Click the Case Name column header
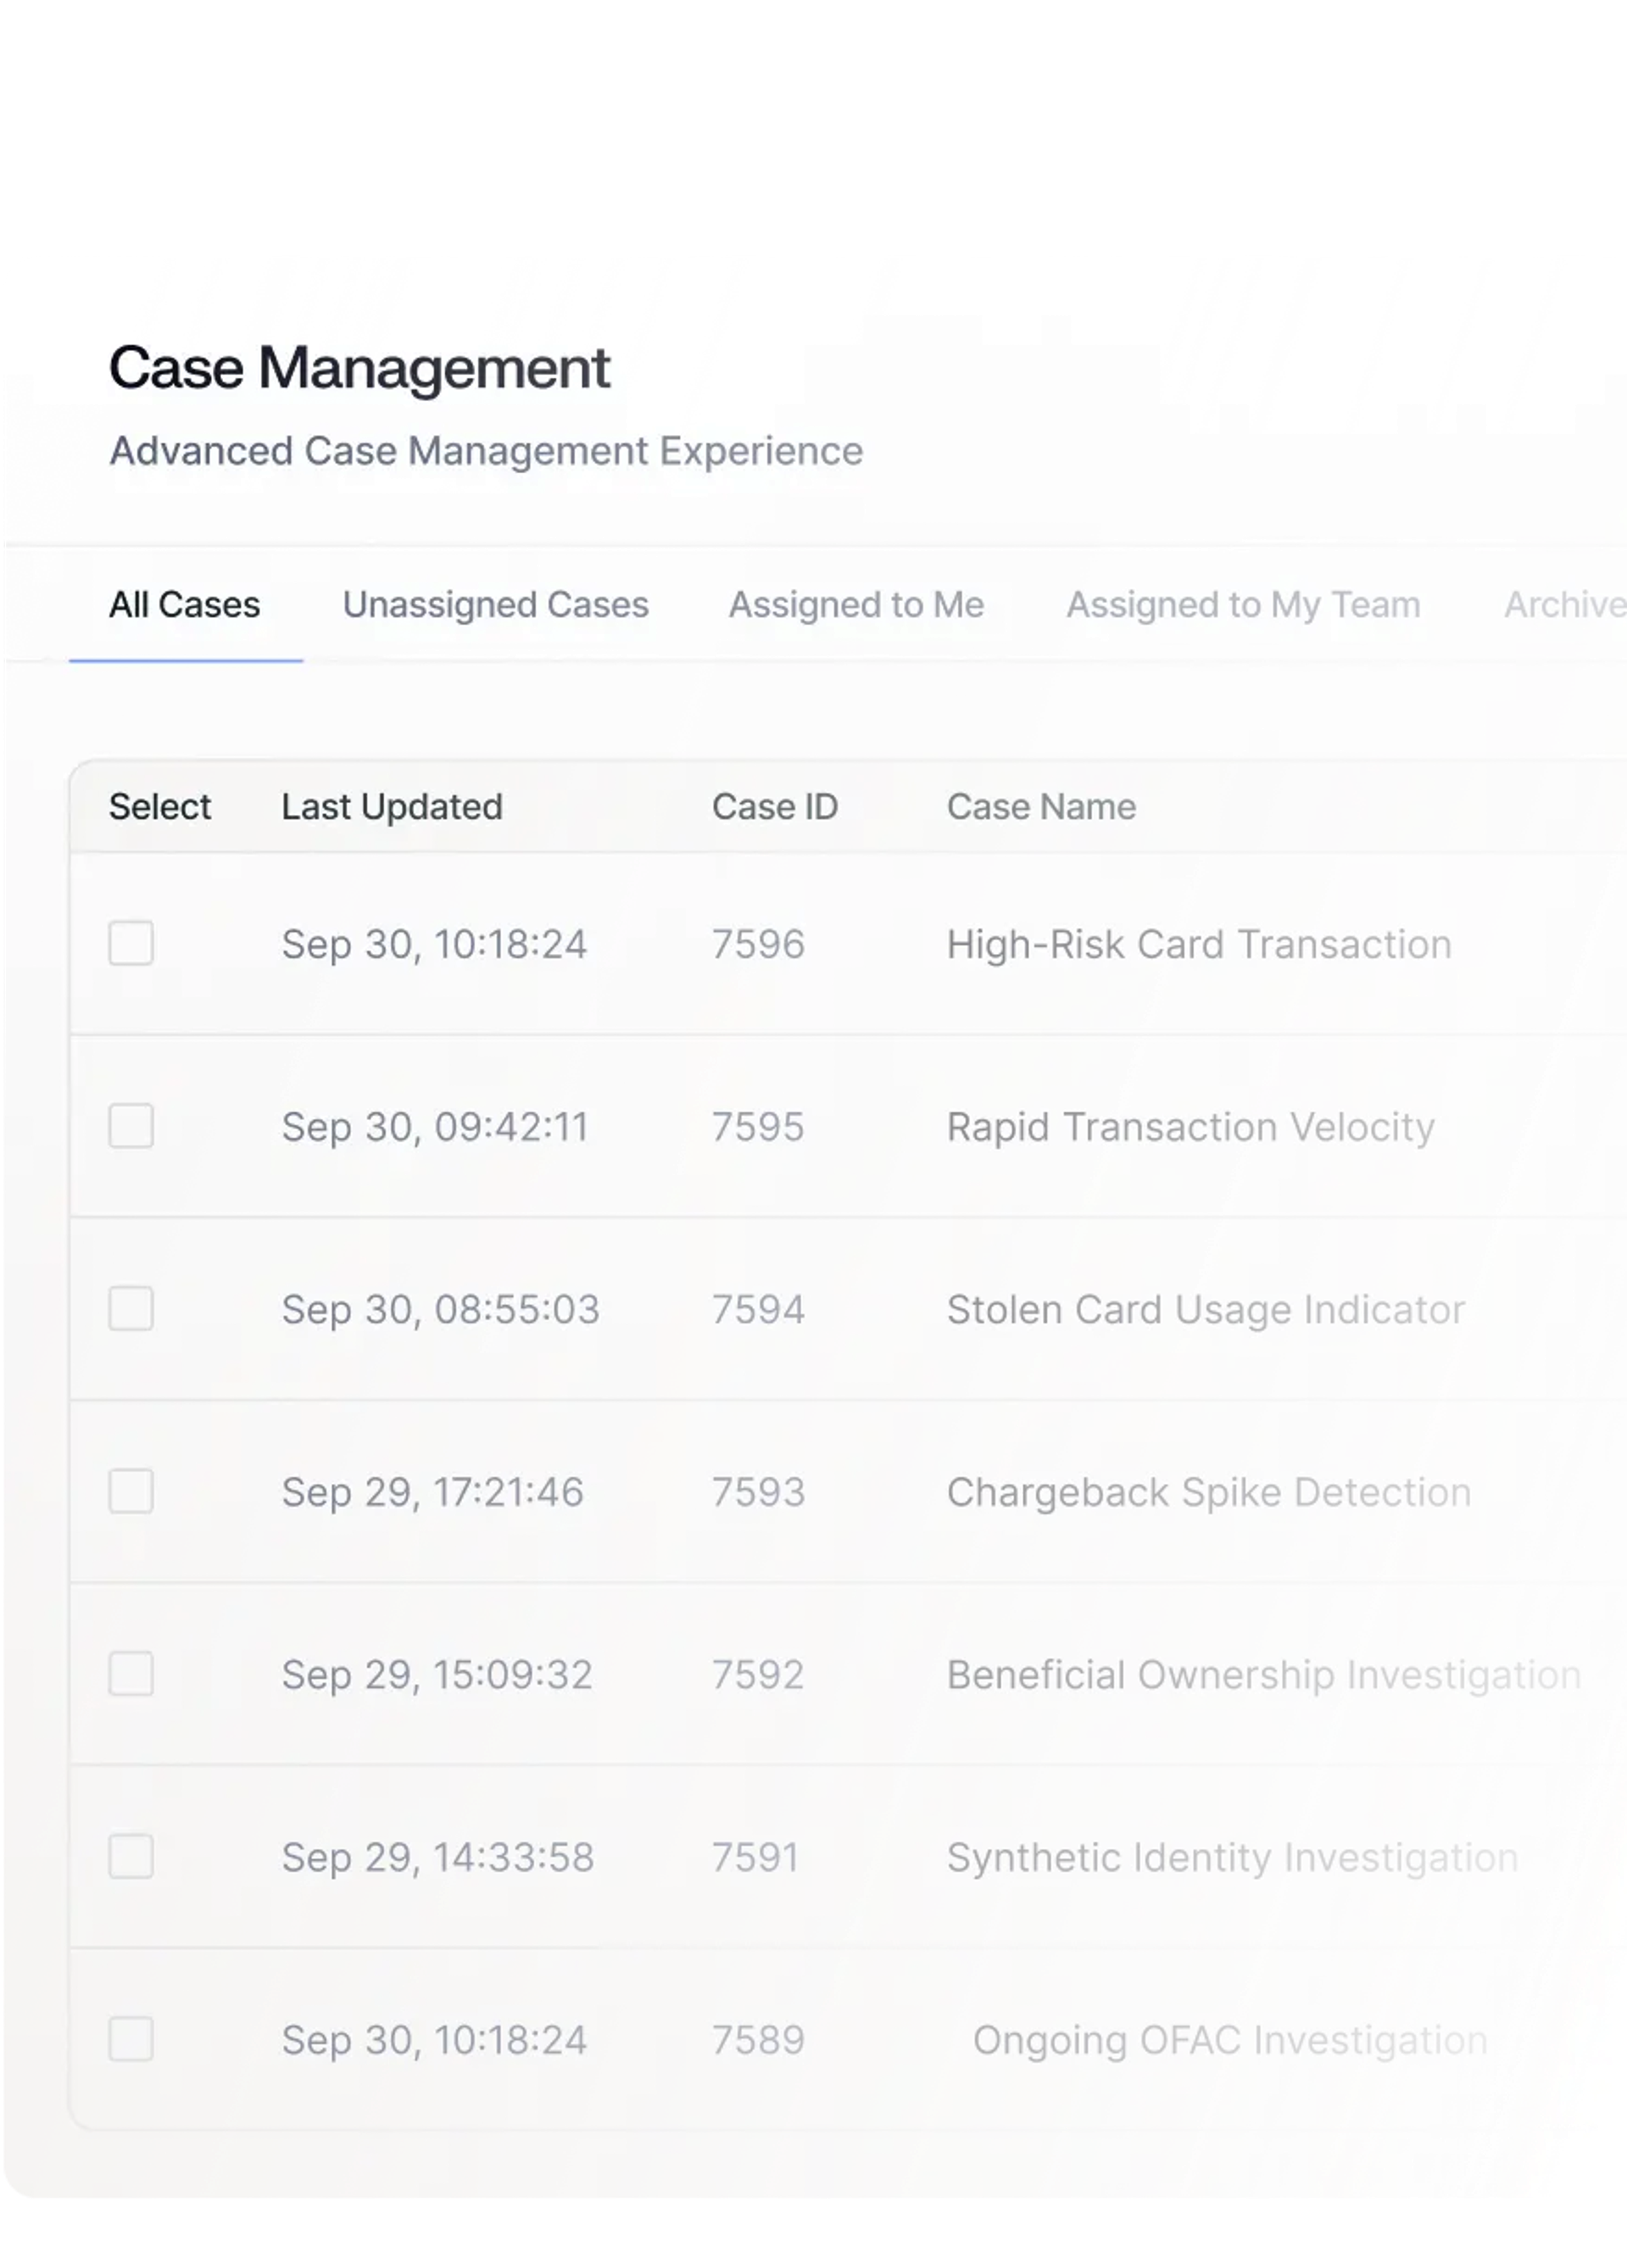 (1042, 807)
